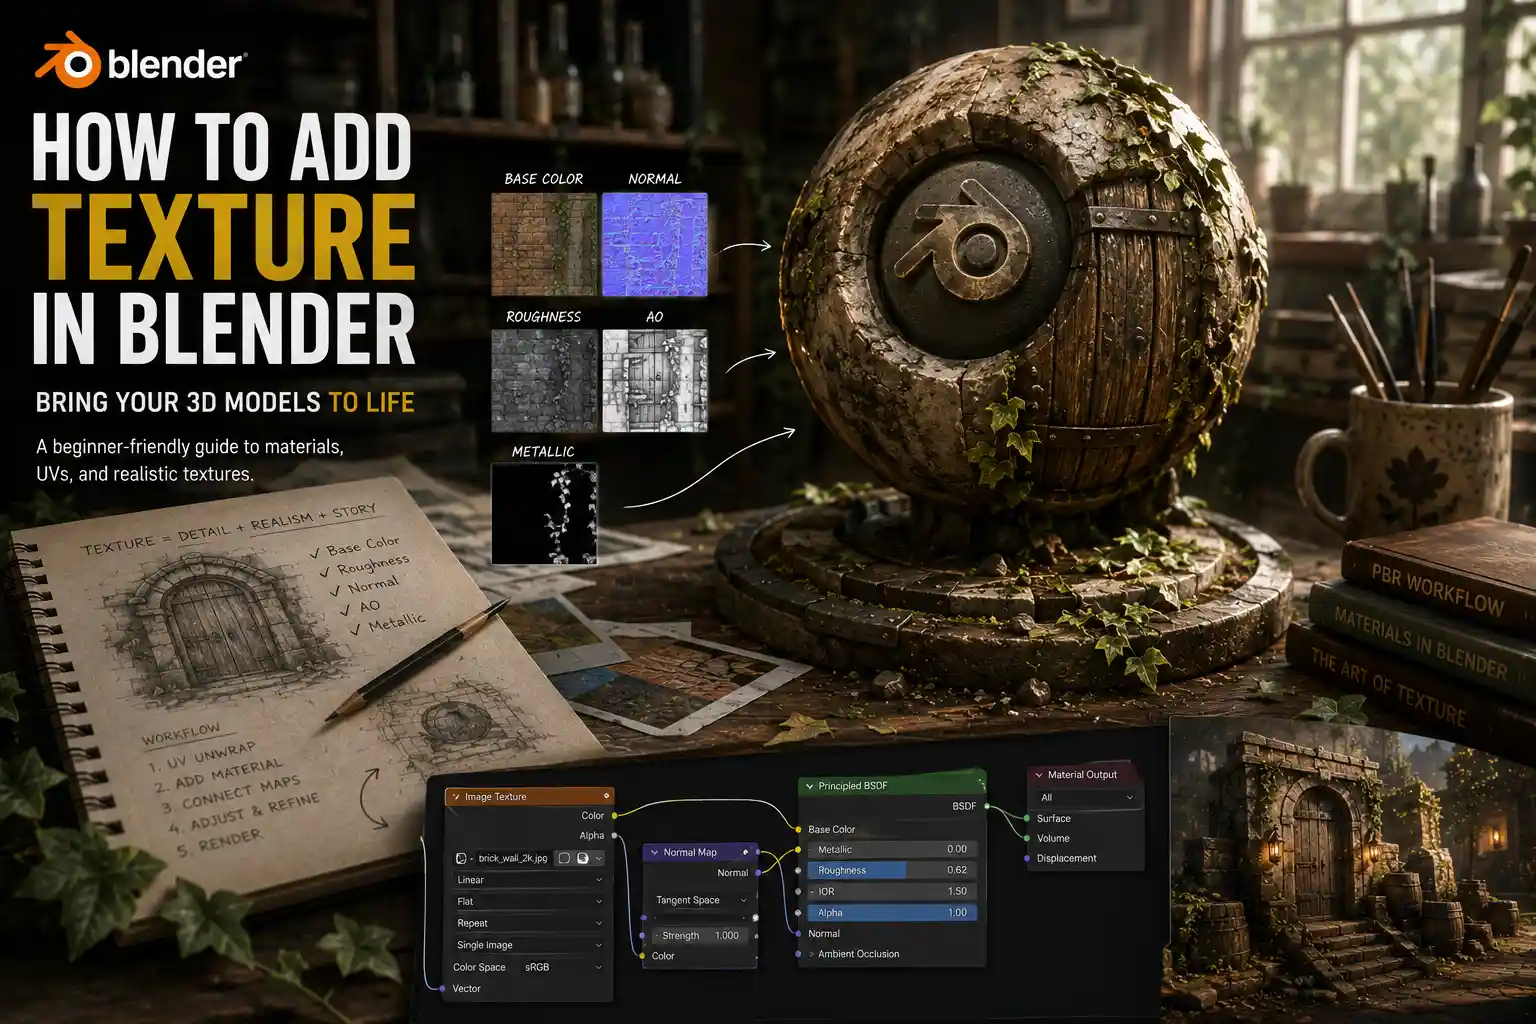Click the brick_wall_2k.jpg image name field
The image size is (1536, 1024).
tap(513, 858)
